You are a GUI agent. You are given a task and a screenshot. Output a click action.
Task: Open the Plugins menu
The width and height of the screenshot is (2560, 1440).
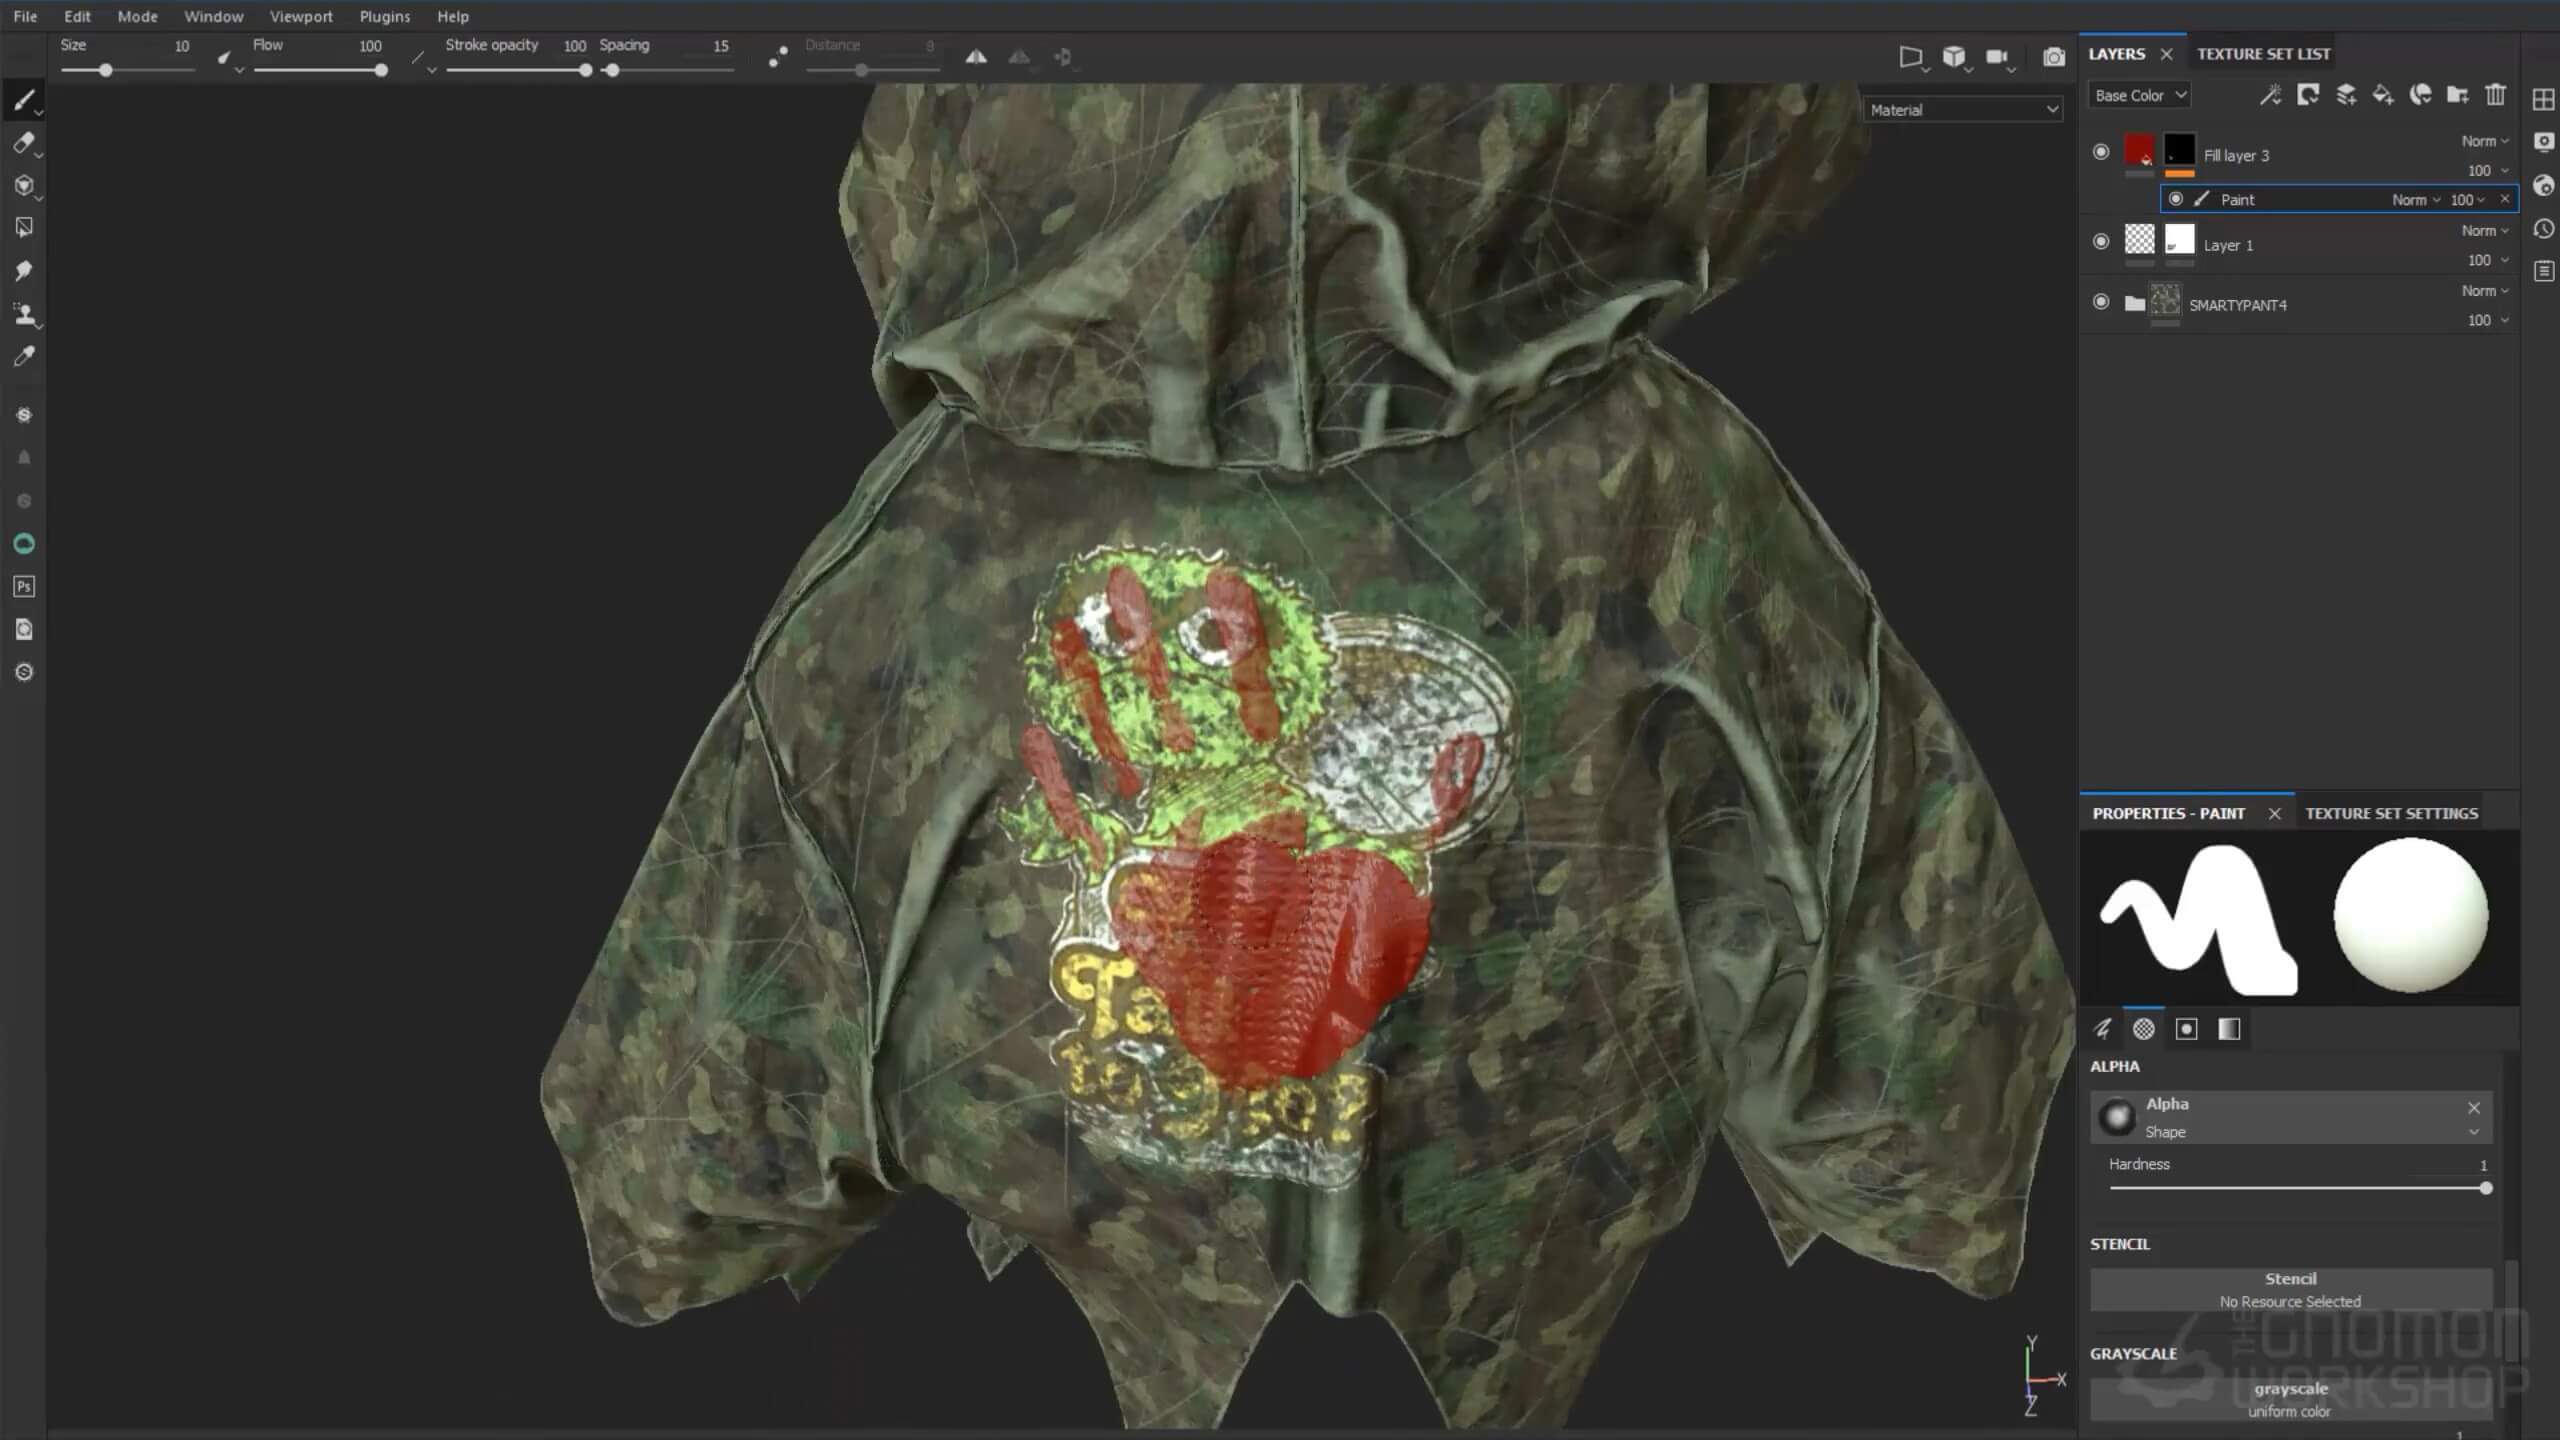[384, 16]
